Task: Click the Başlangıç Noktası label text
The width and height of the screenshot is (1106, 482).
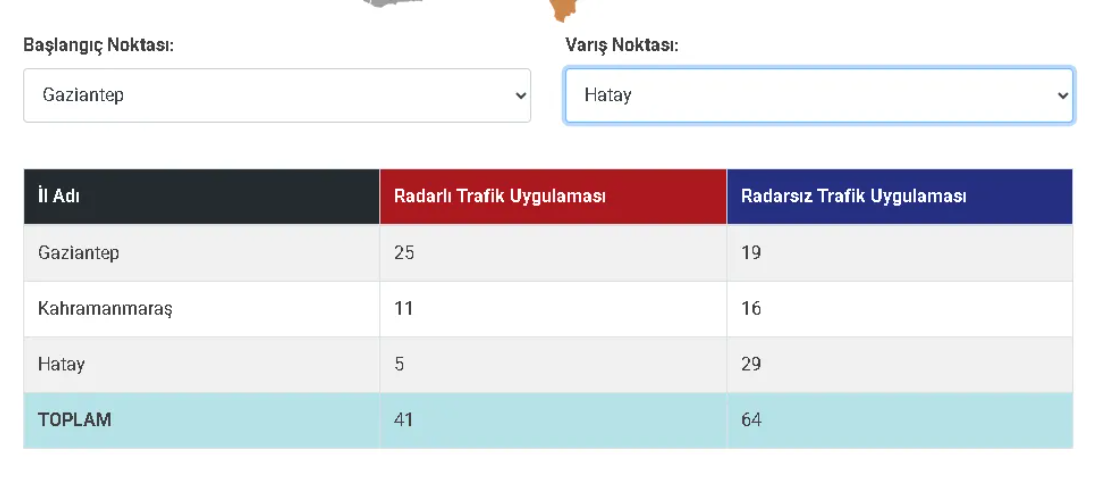Action: click(x=99, y=46)
